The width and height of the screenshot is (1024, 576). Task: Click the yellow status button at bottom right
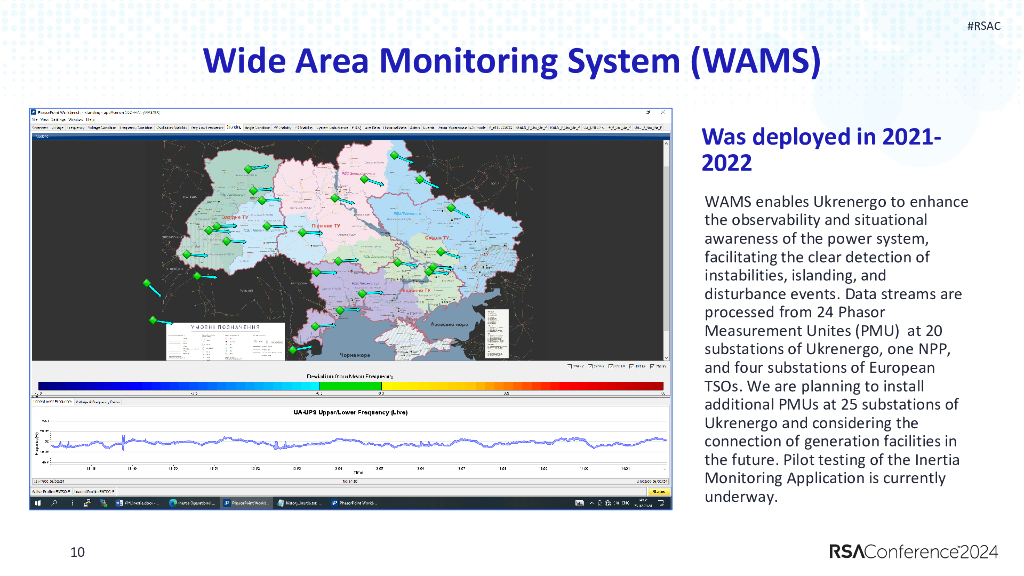[x=658, y=492]
